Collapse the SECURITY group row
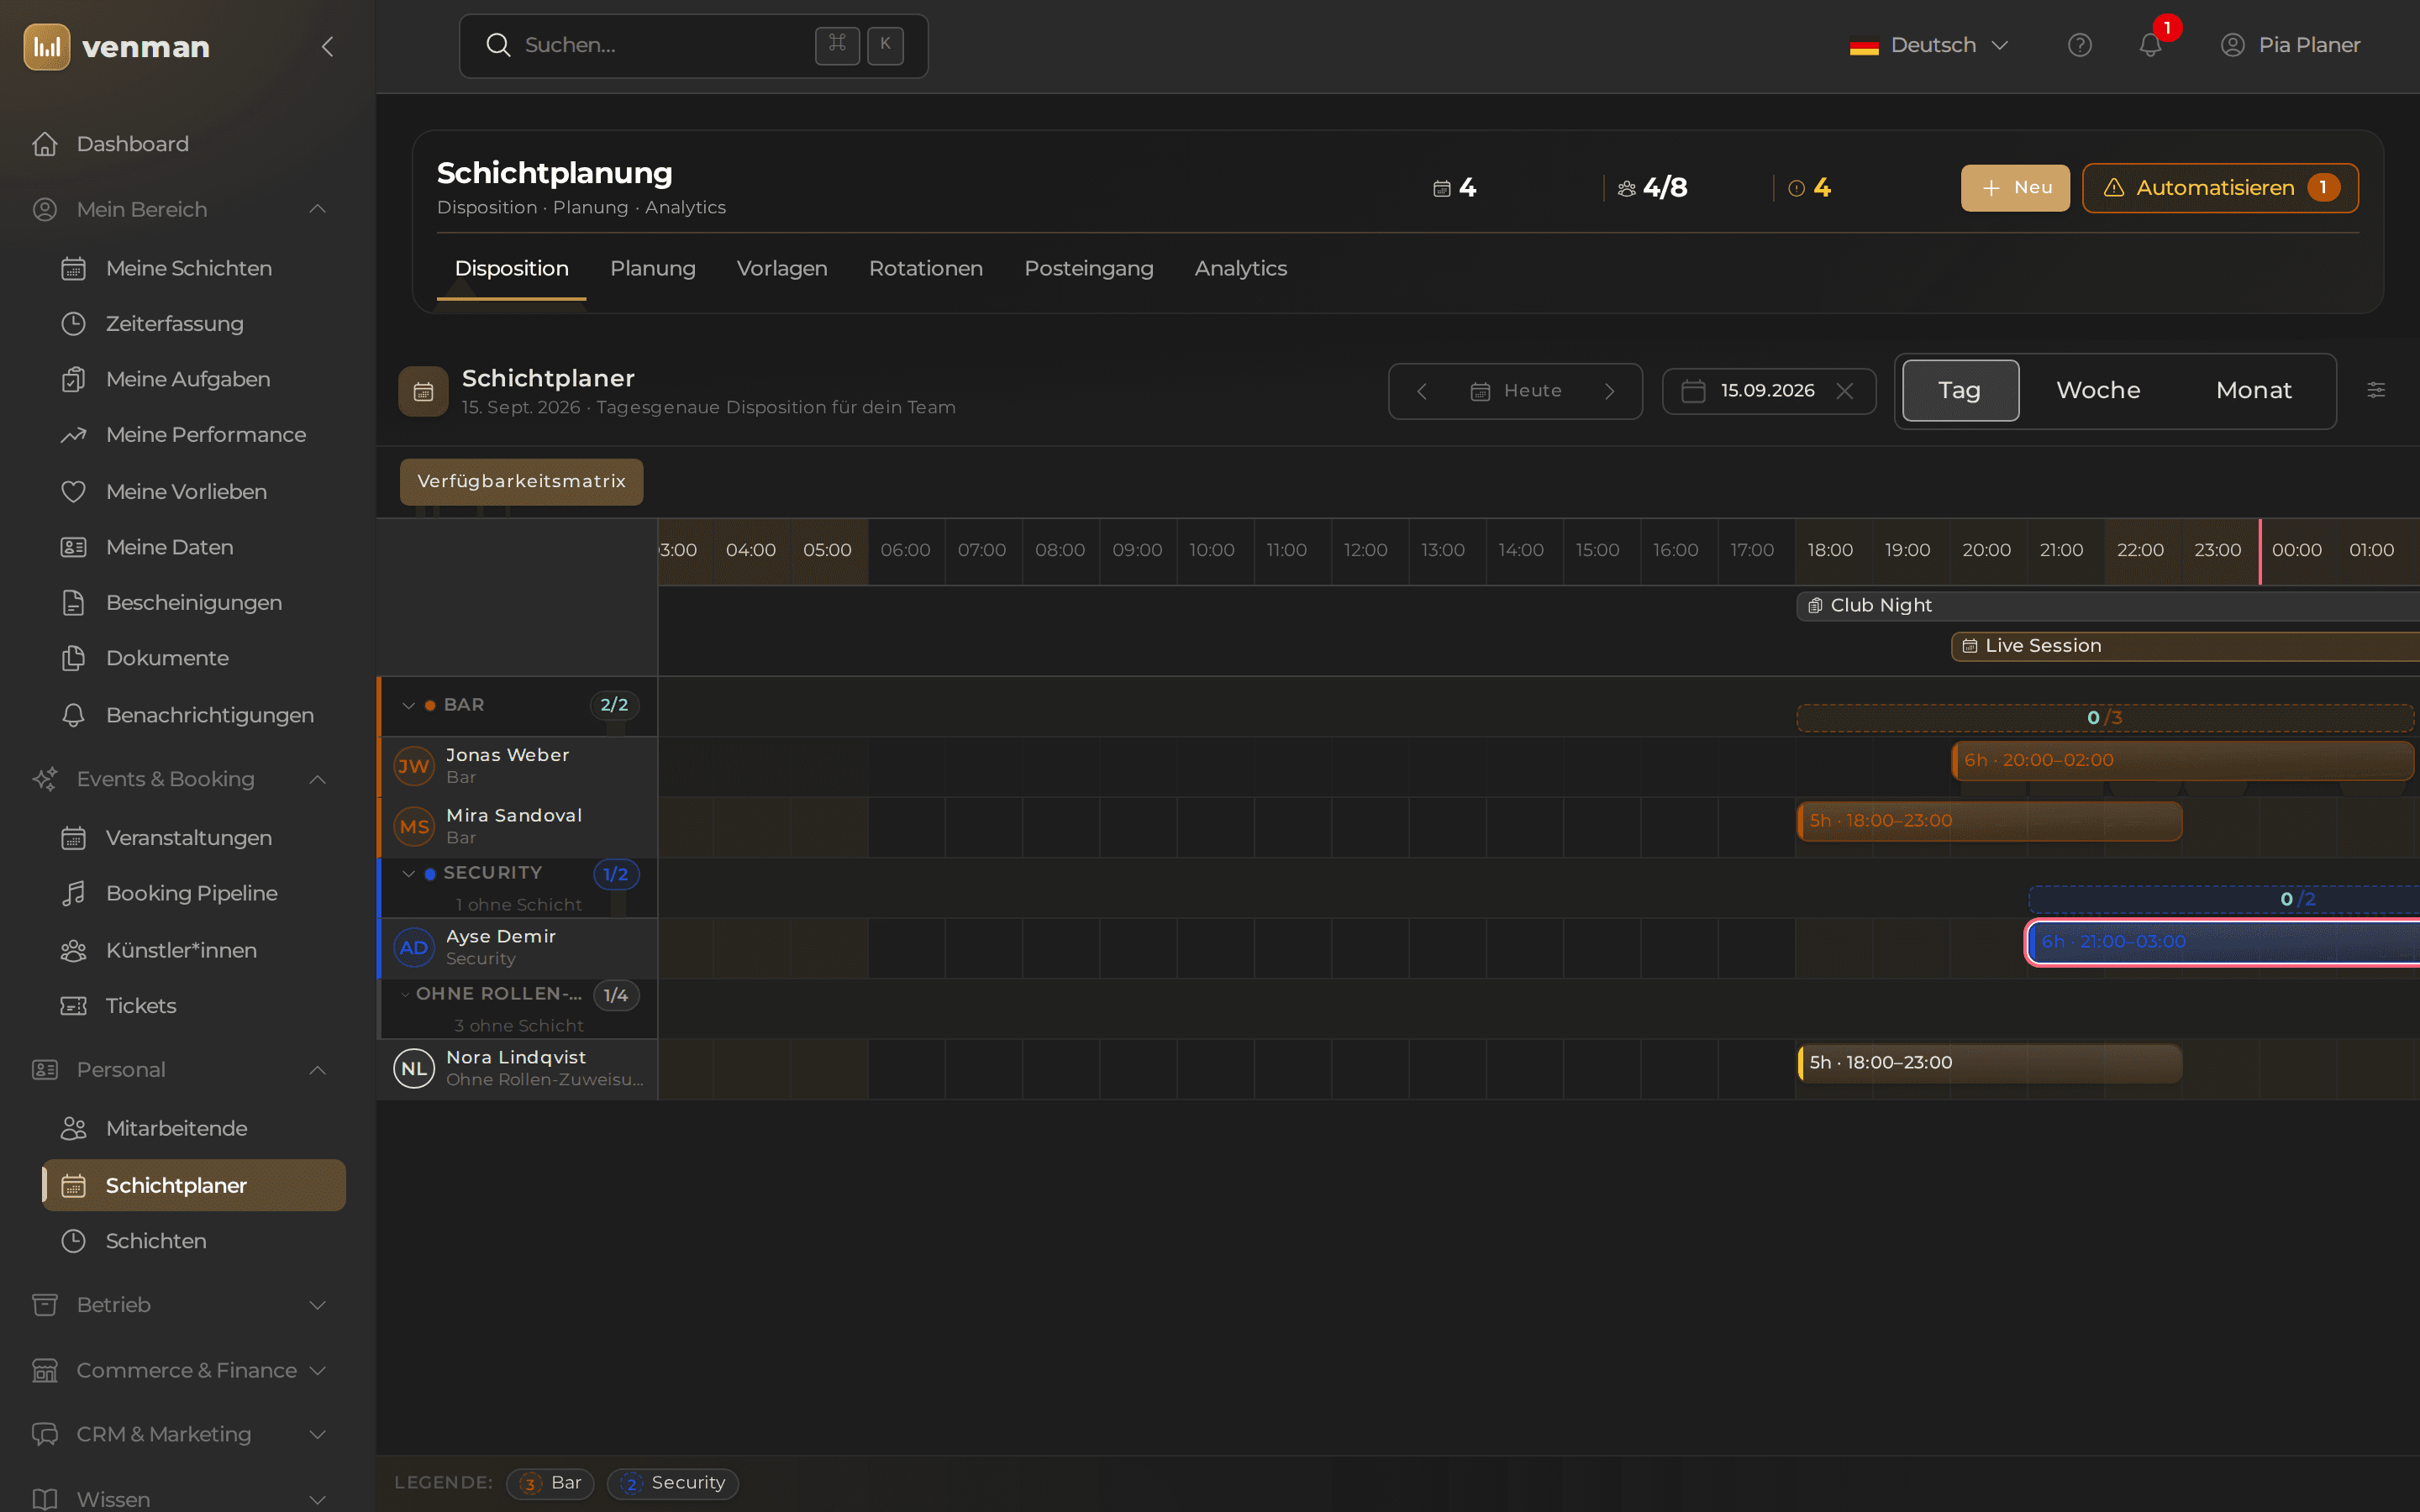Viewport: 2420px width, 1512px height. coord(408,873)
